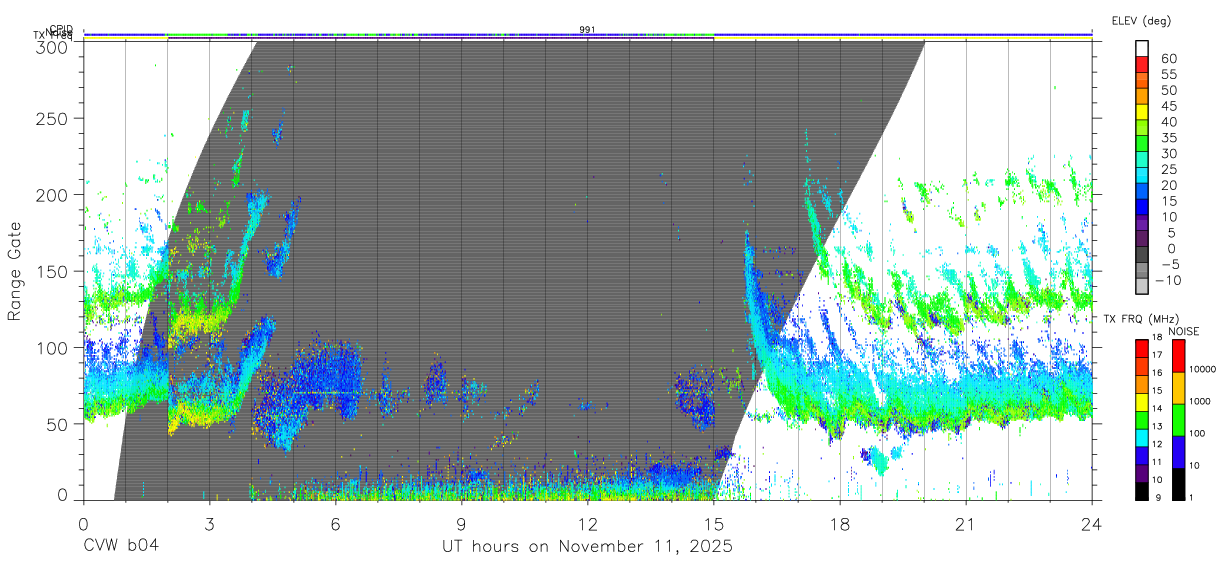The image size is (1228, 567).
Task: Click the 200 tick on the Range Gate axis
Action: click(x=51, y=195)
